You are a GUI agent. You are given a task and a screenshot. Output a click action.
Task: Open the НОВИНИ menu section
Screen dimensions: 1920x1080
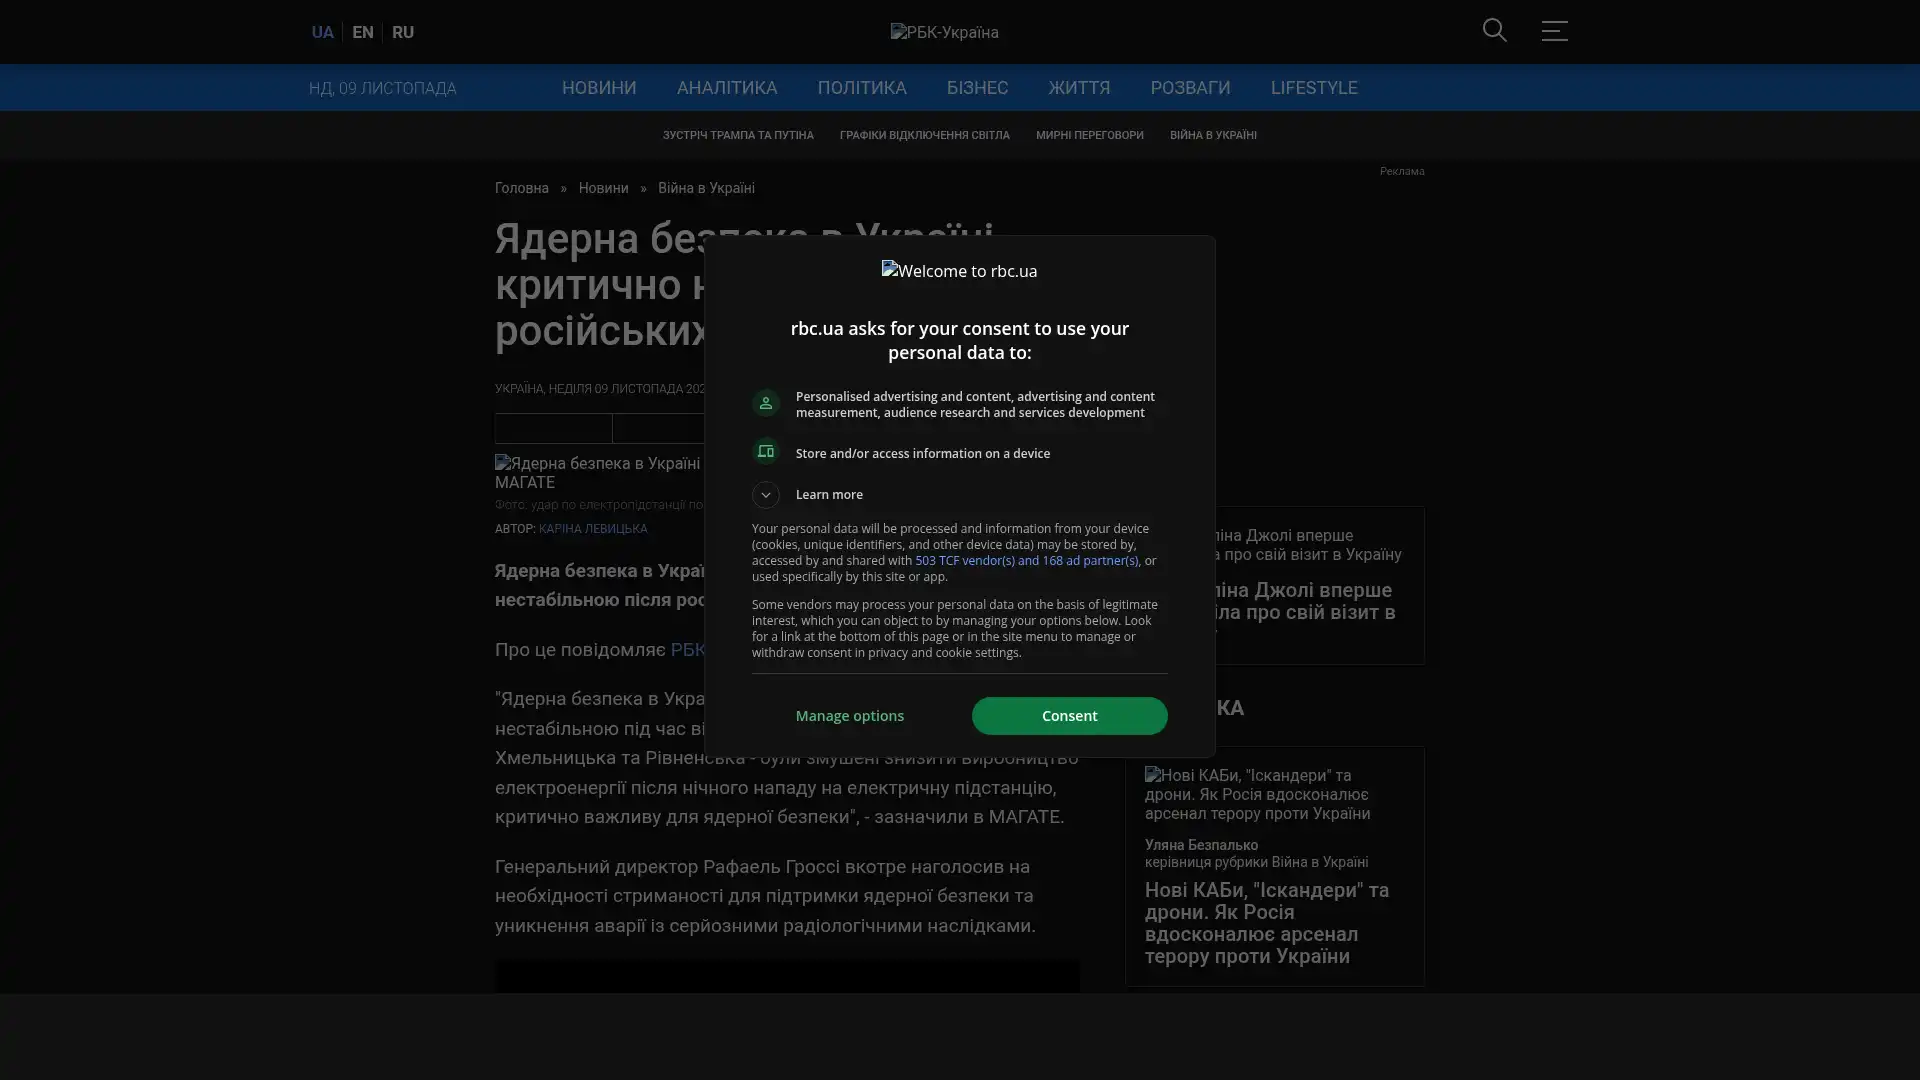point(598,88)
